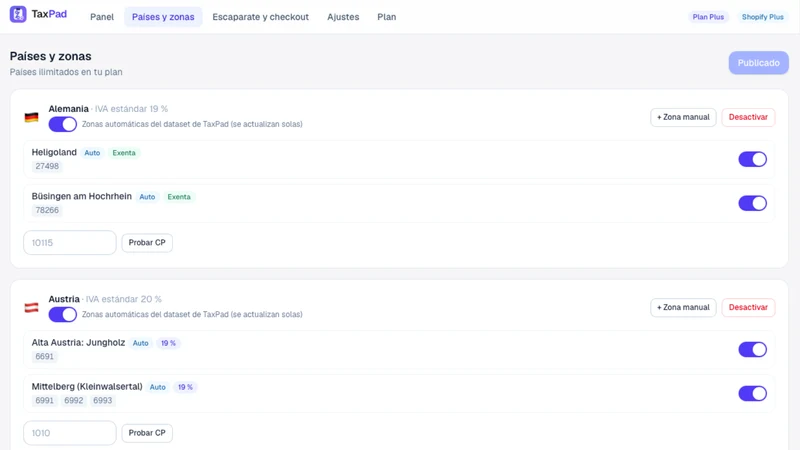Viewport: 800px width, 450px height.
Task: Click Auto tag for Mittelberg (Kleinwalsertal)
Action: (158, 387)
